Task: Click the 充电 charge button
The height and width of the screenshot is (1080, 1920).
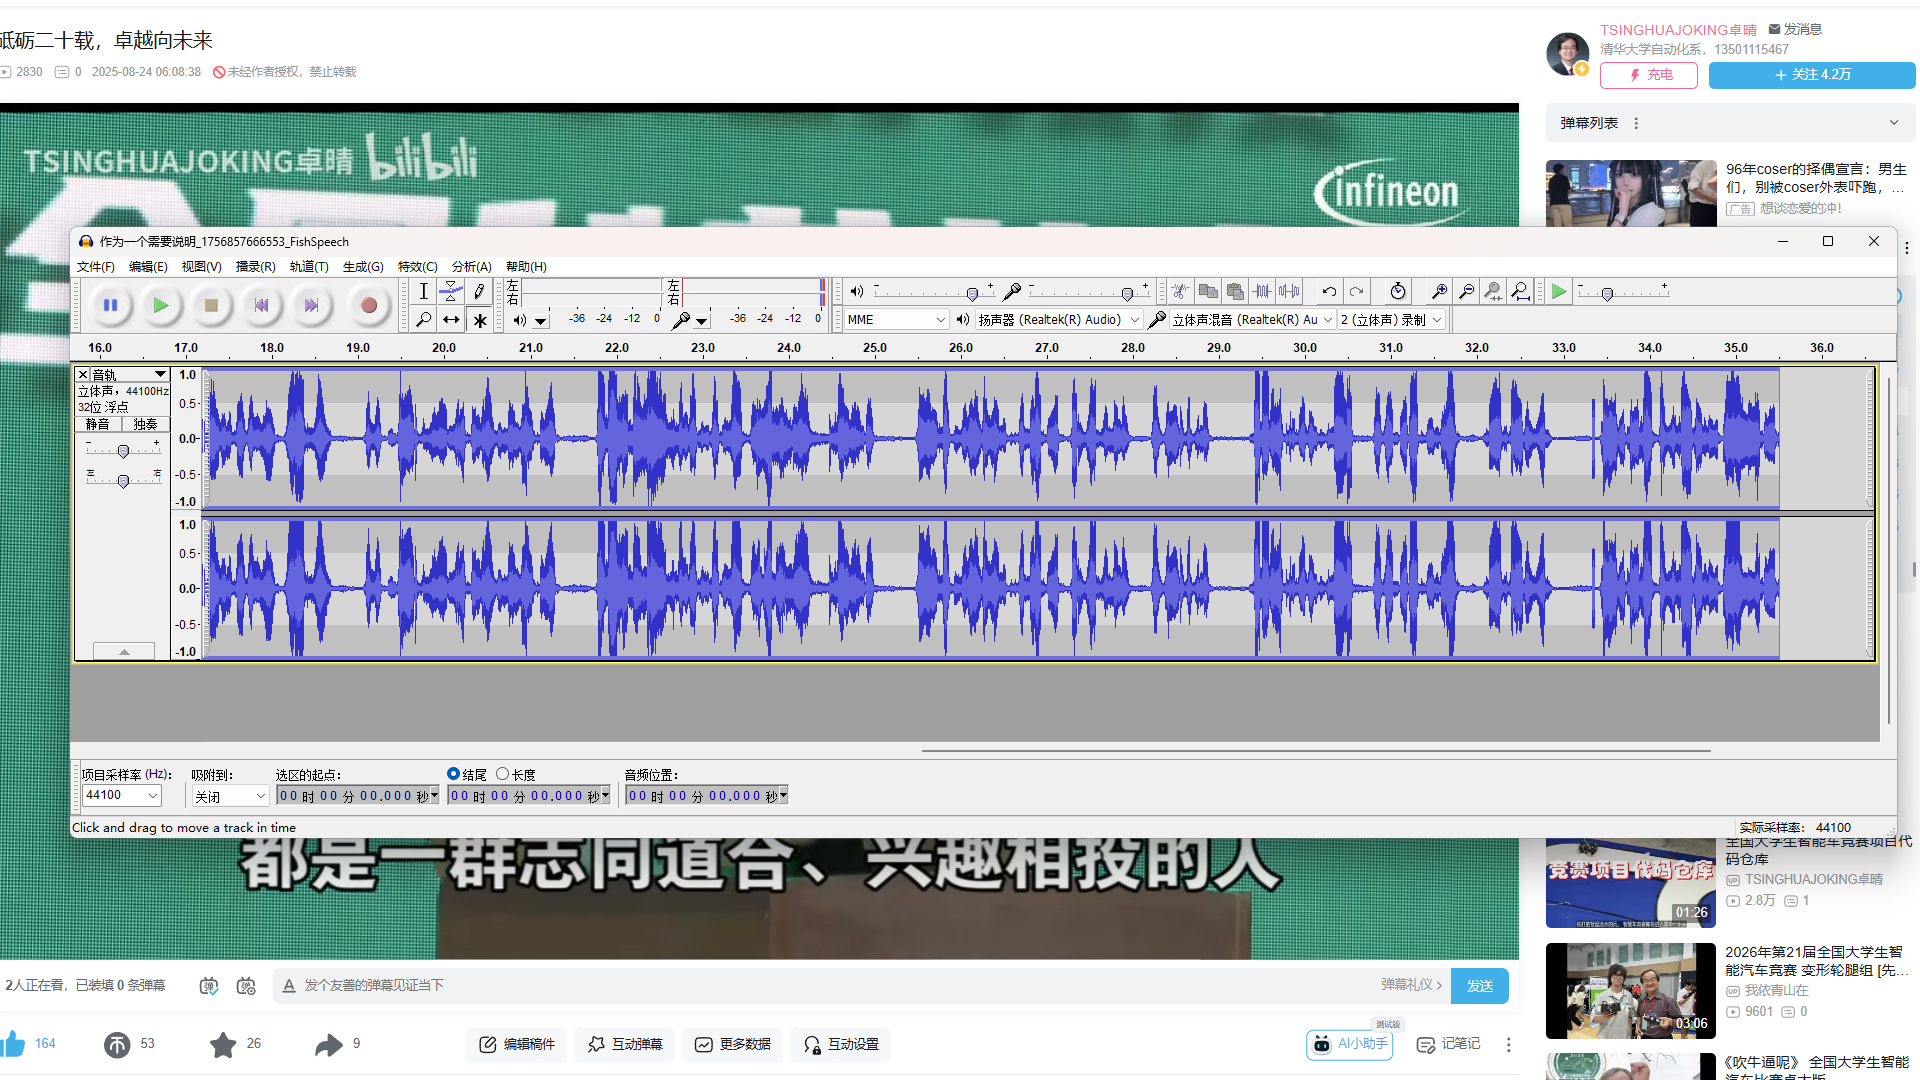Action: tap(1648, 74)
